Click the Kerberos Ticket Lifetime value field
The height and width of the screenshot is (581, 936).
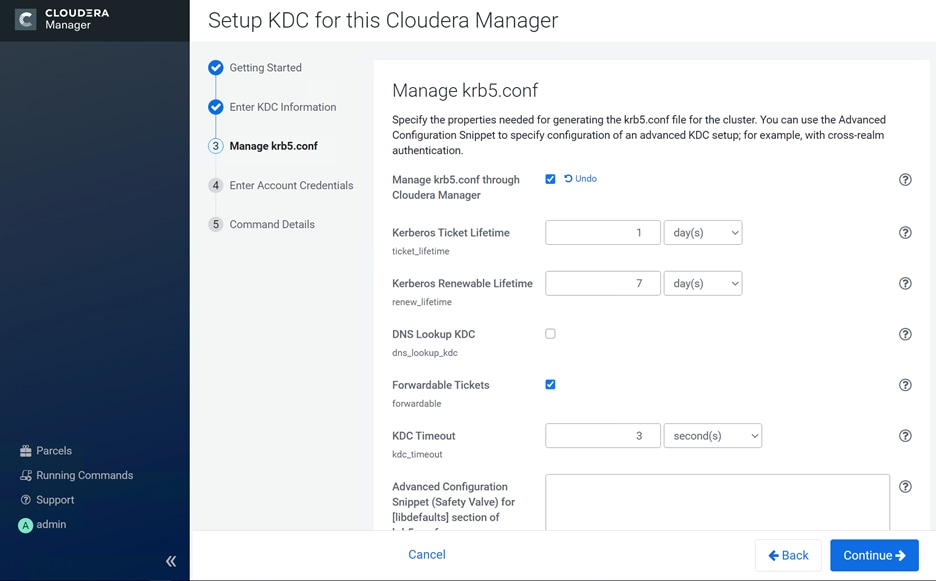(x=602, y=232)
